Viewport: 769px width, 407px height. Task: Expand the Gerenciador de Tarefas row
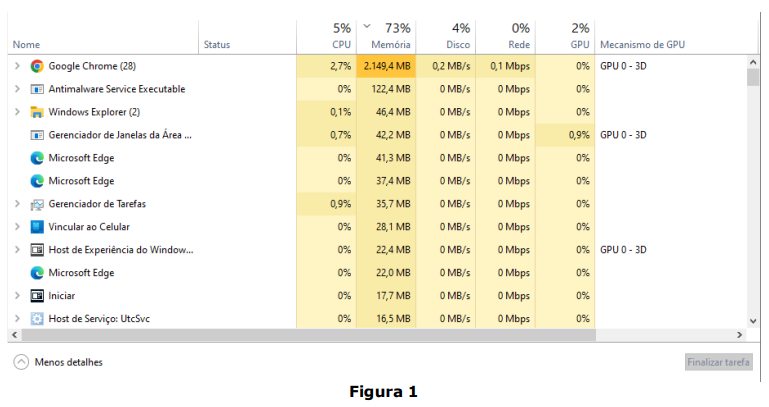[17, 204]
